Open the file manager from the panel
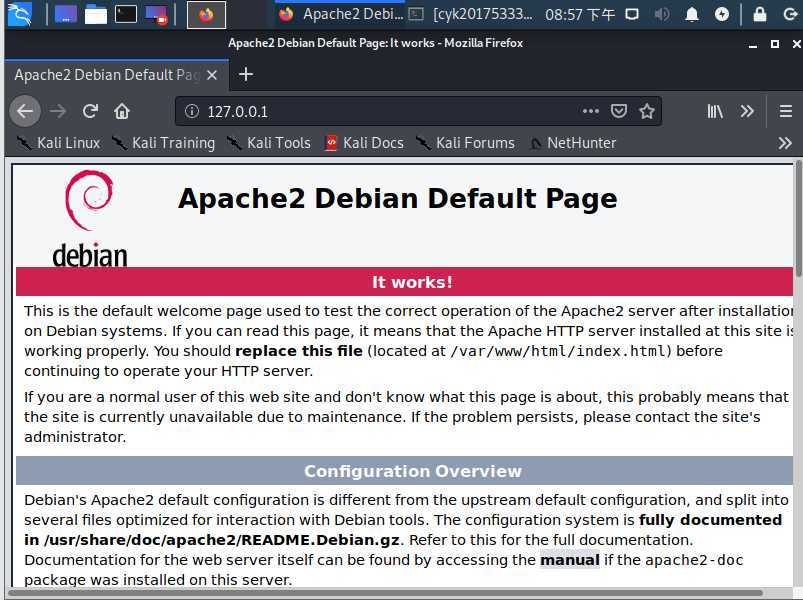Viewport: 803px width, 600px height. click(x=96, y=14)
